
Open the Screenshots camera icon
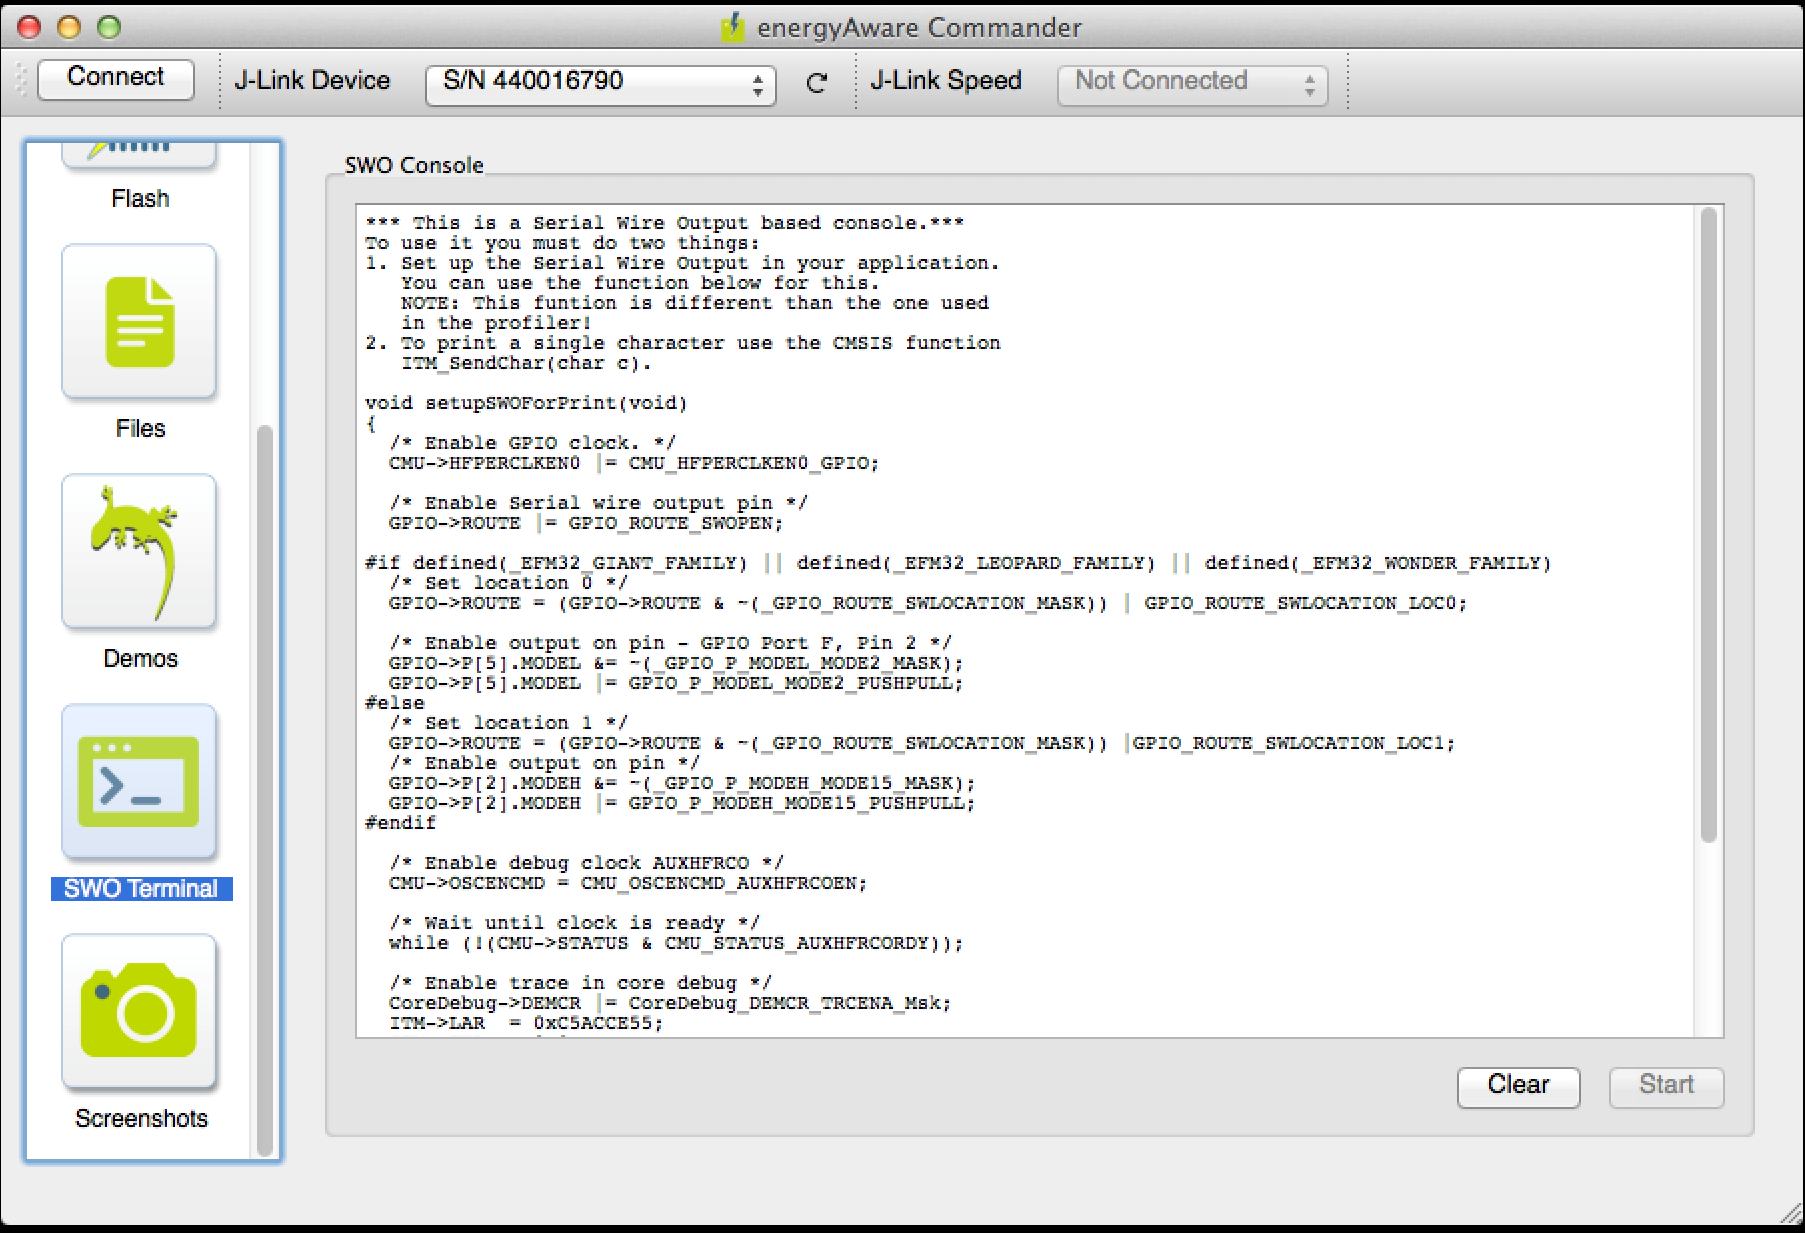(139, 1011)
